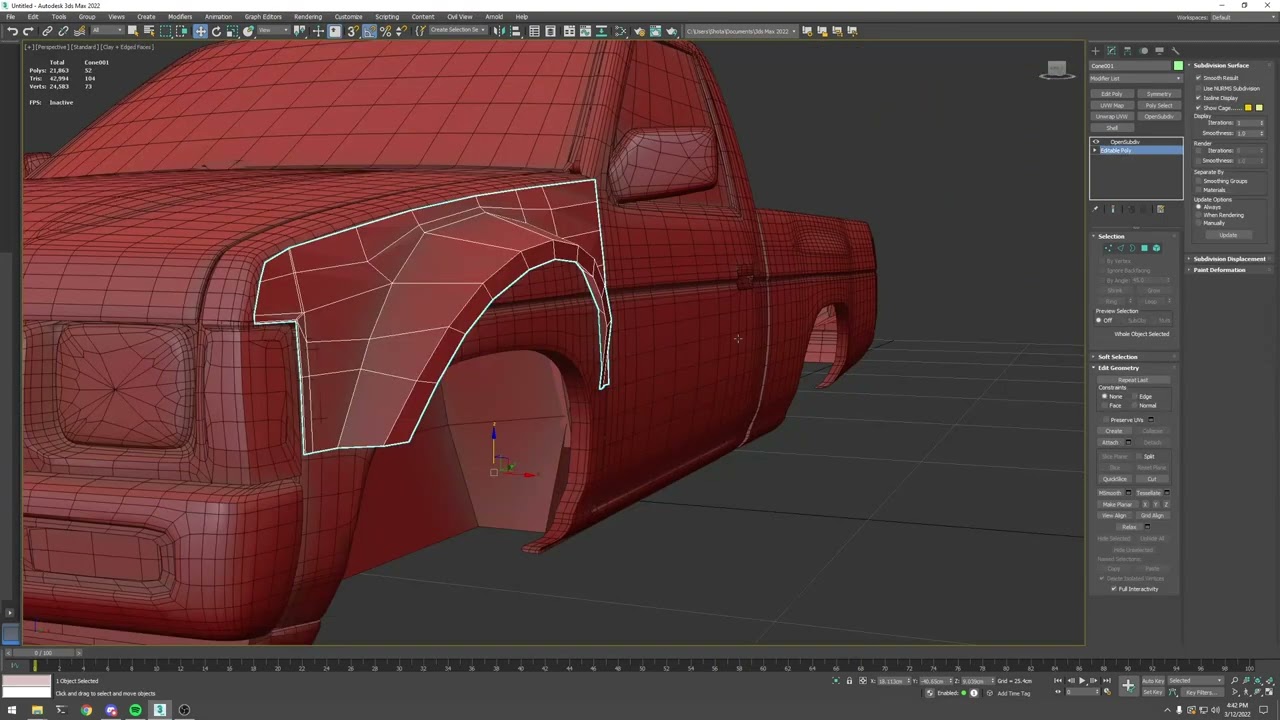The image size is (1280, 720).
Task: Toggle the Angle Snap tool
Action: point(369,31)
